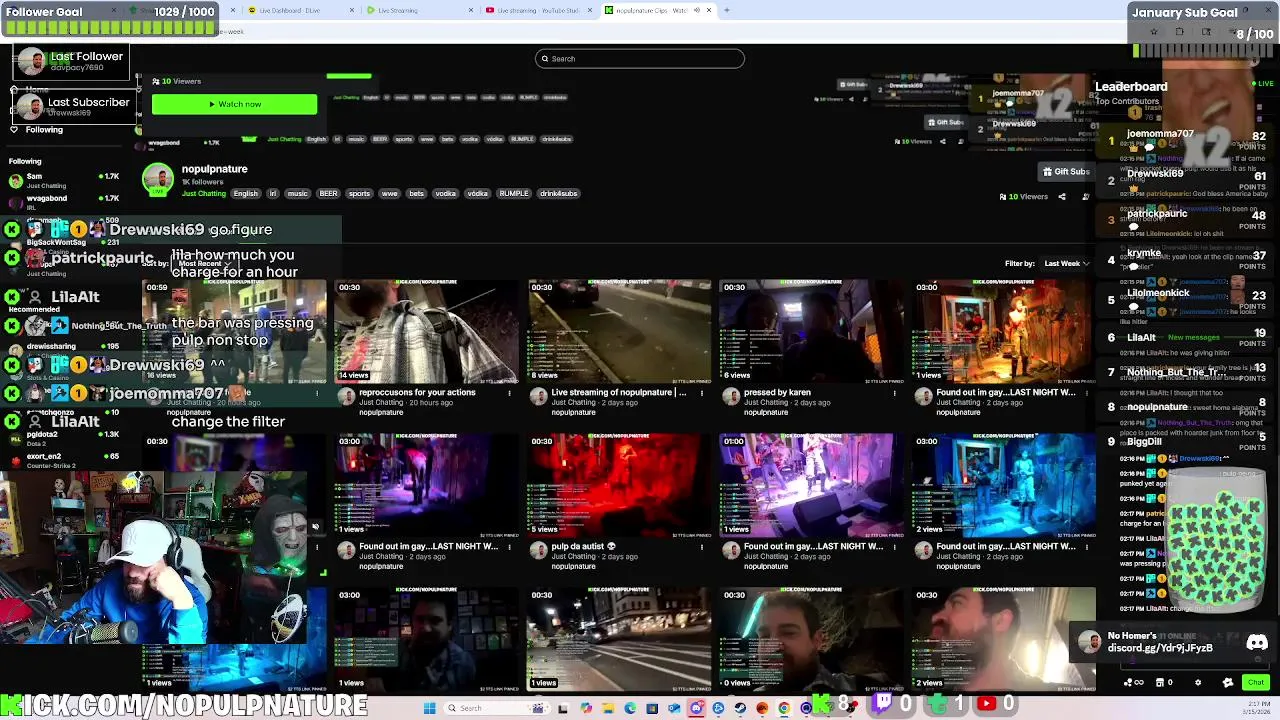
Task: Open three-dot menu for 'pressed by karen' clip
Action: 894,393
